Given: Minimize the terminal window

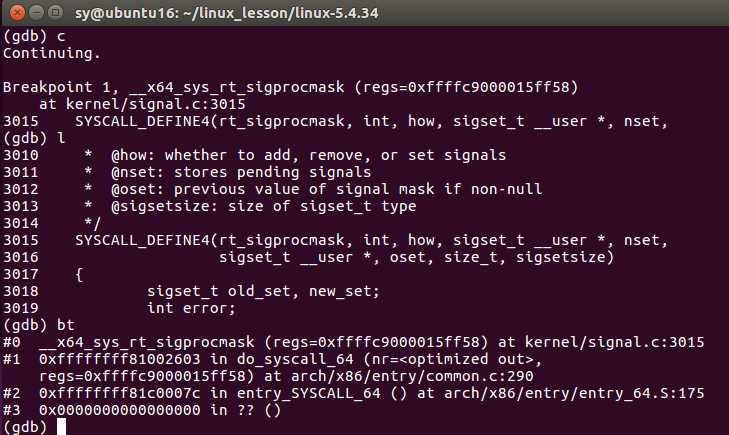Looking at the screenshot, I should tap(37, 12).
